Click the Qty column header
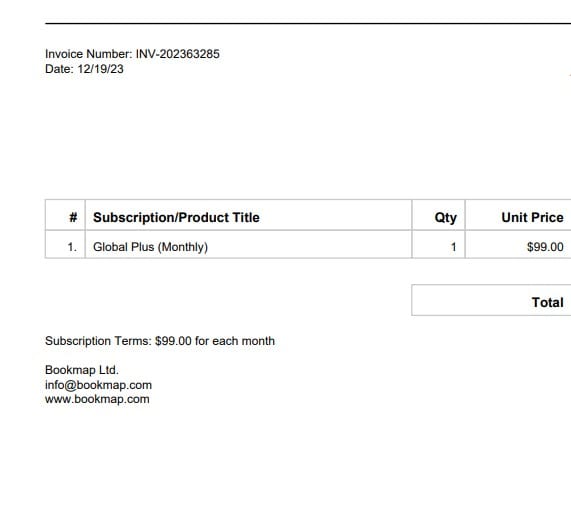The image size is (571, 519). (438, 215)
